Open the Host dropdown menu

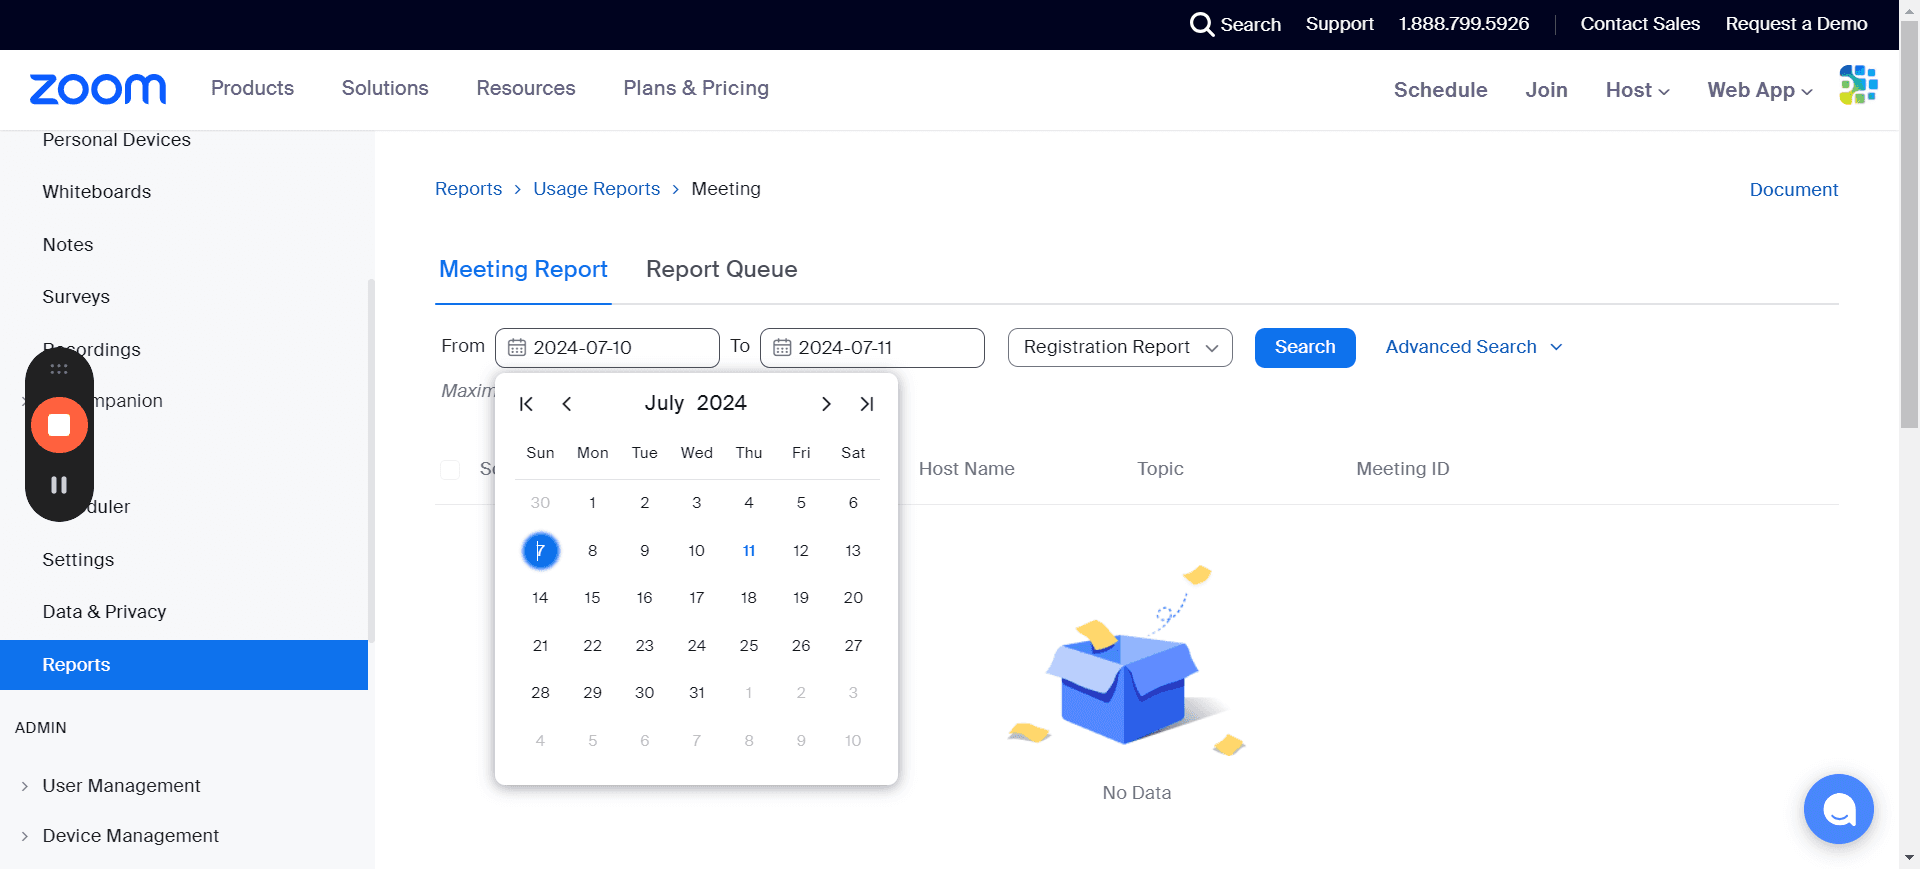pos(1637,90)
